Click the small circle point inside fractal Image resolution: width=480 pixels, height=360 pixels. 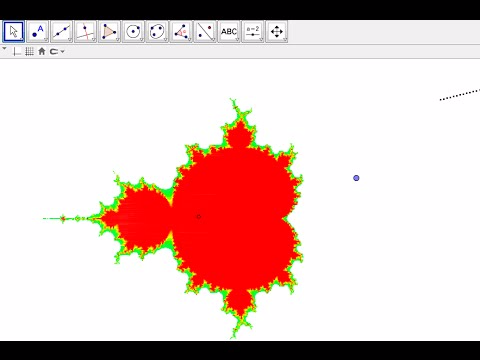pos(199,217)
